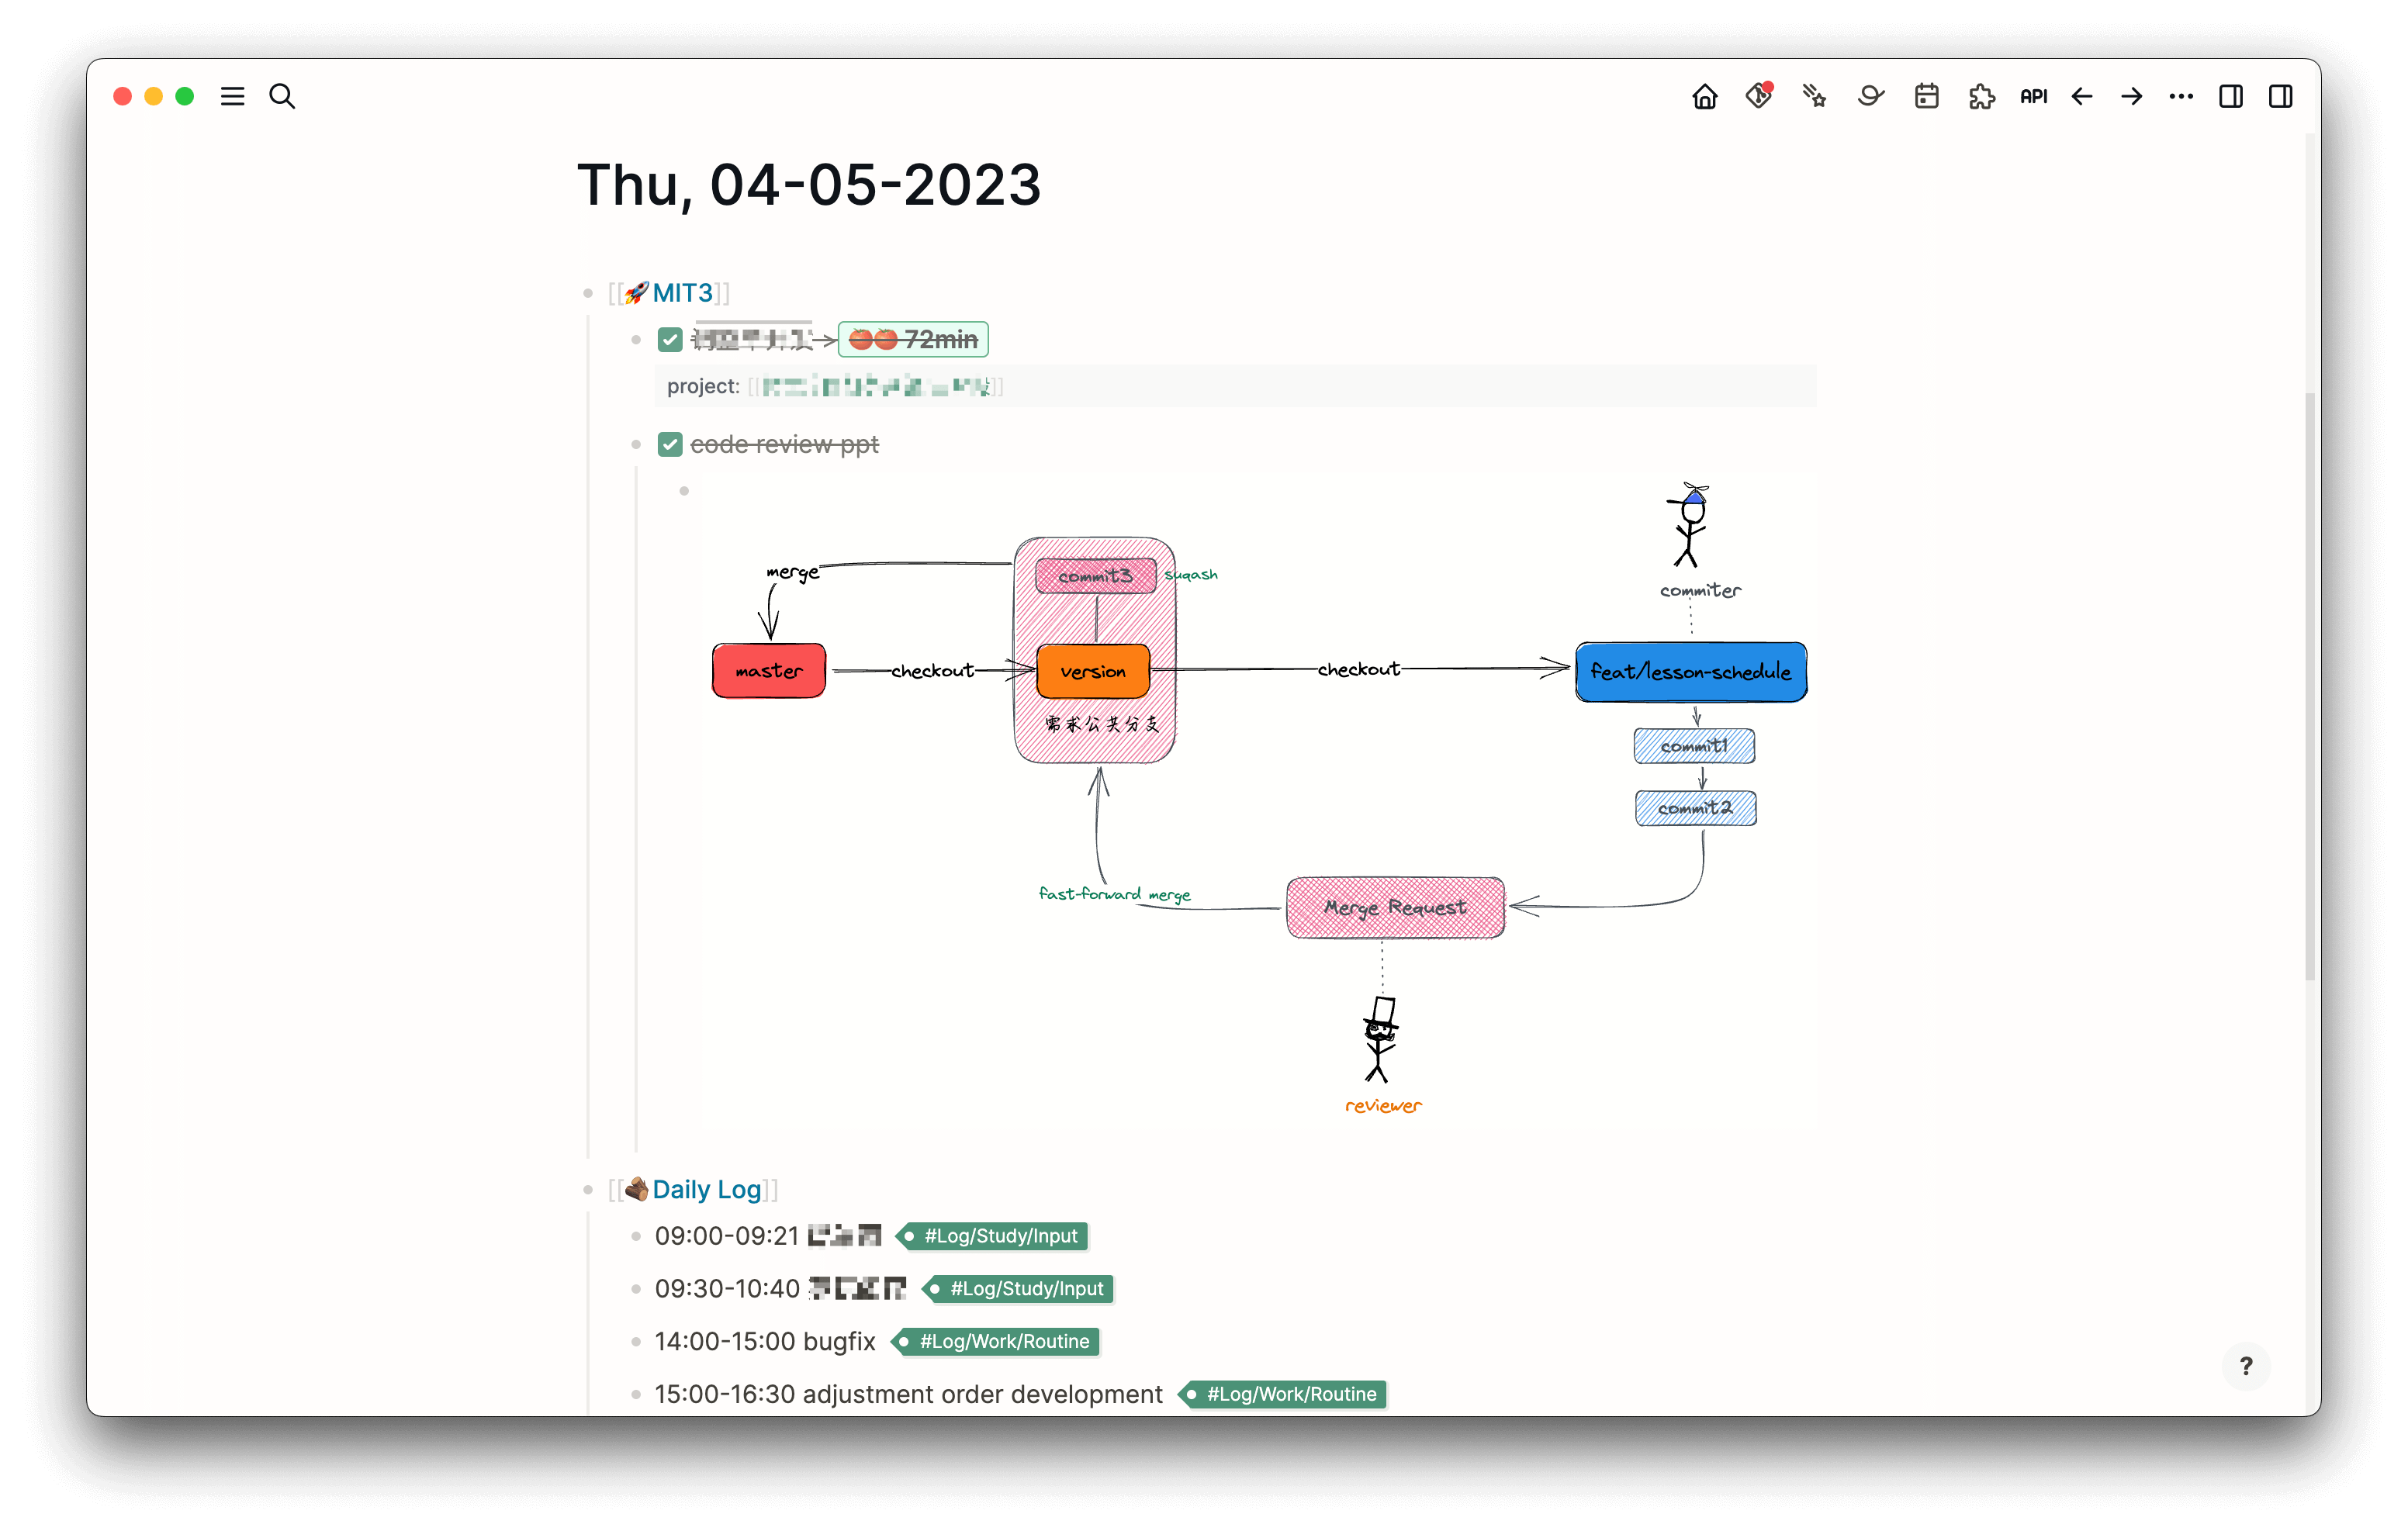Uncheck the code review ppt task

669,444
